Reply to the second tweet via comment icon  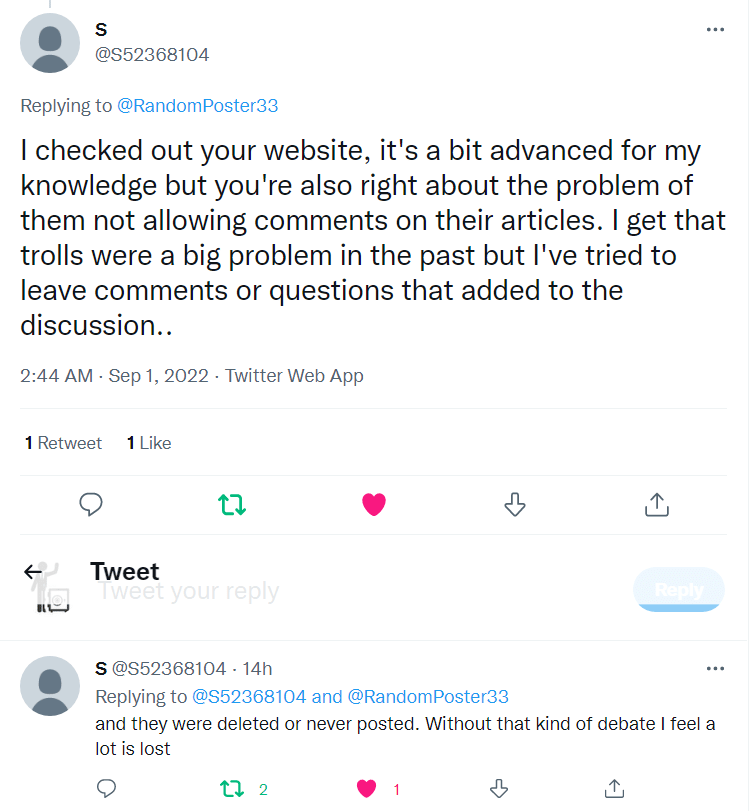107,789
